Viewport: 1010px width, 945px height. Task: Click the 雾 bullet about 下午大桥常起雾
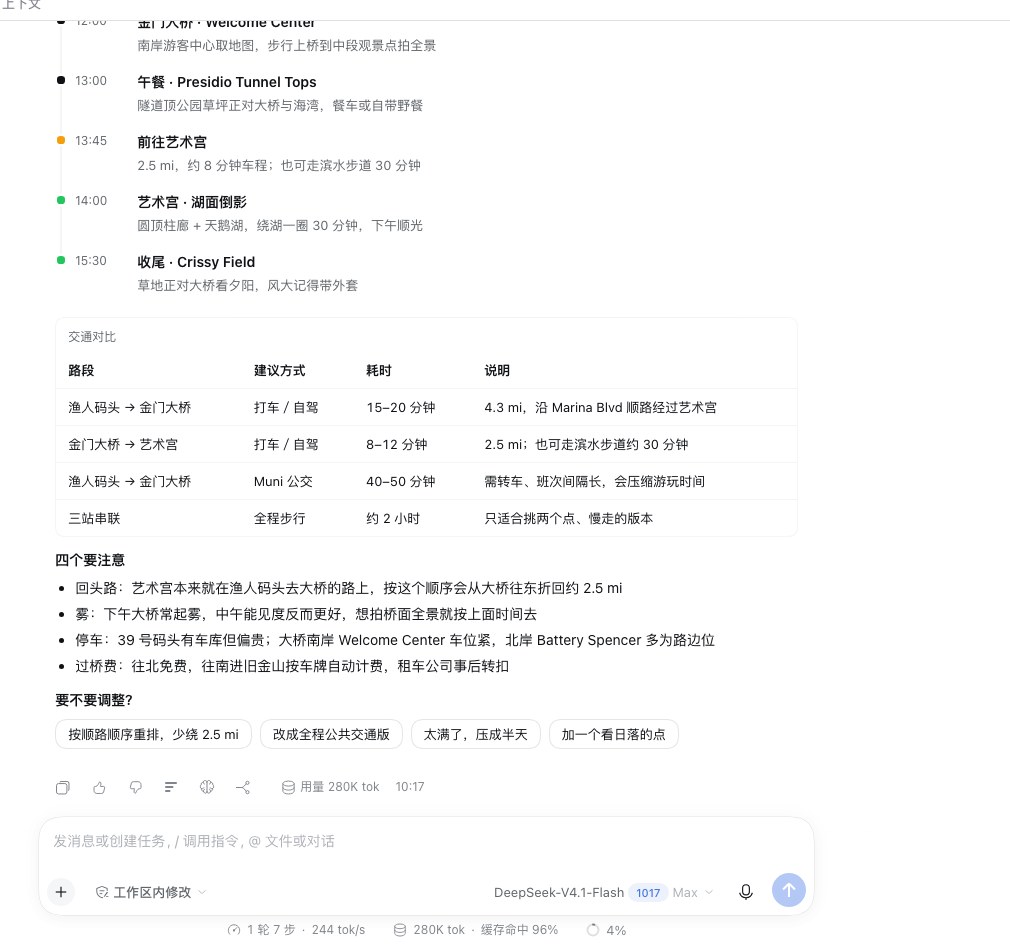tap(306, 615)
